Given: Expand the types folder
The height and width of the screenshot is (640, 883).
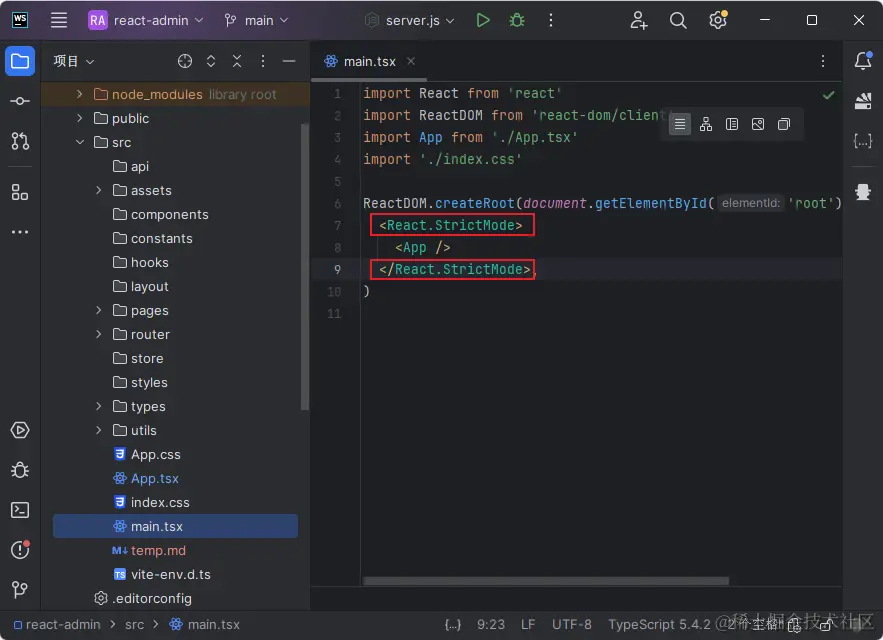Looking at the screenshot, I should 99,406.
